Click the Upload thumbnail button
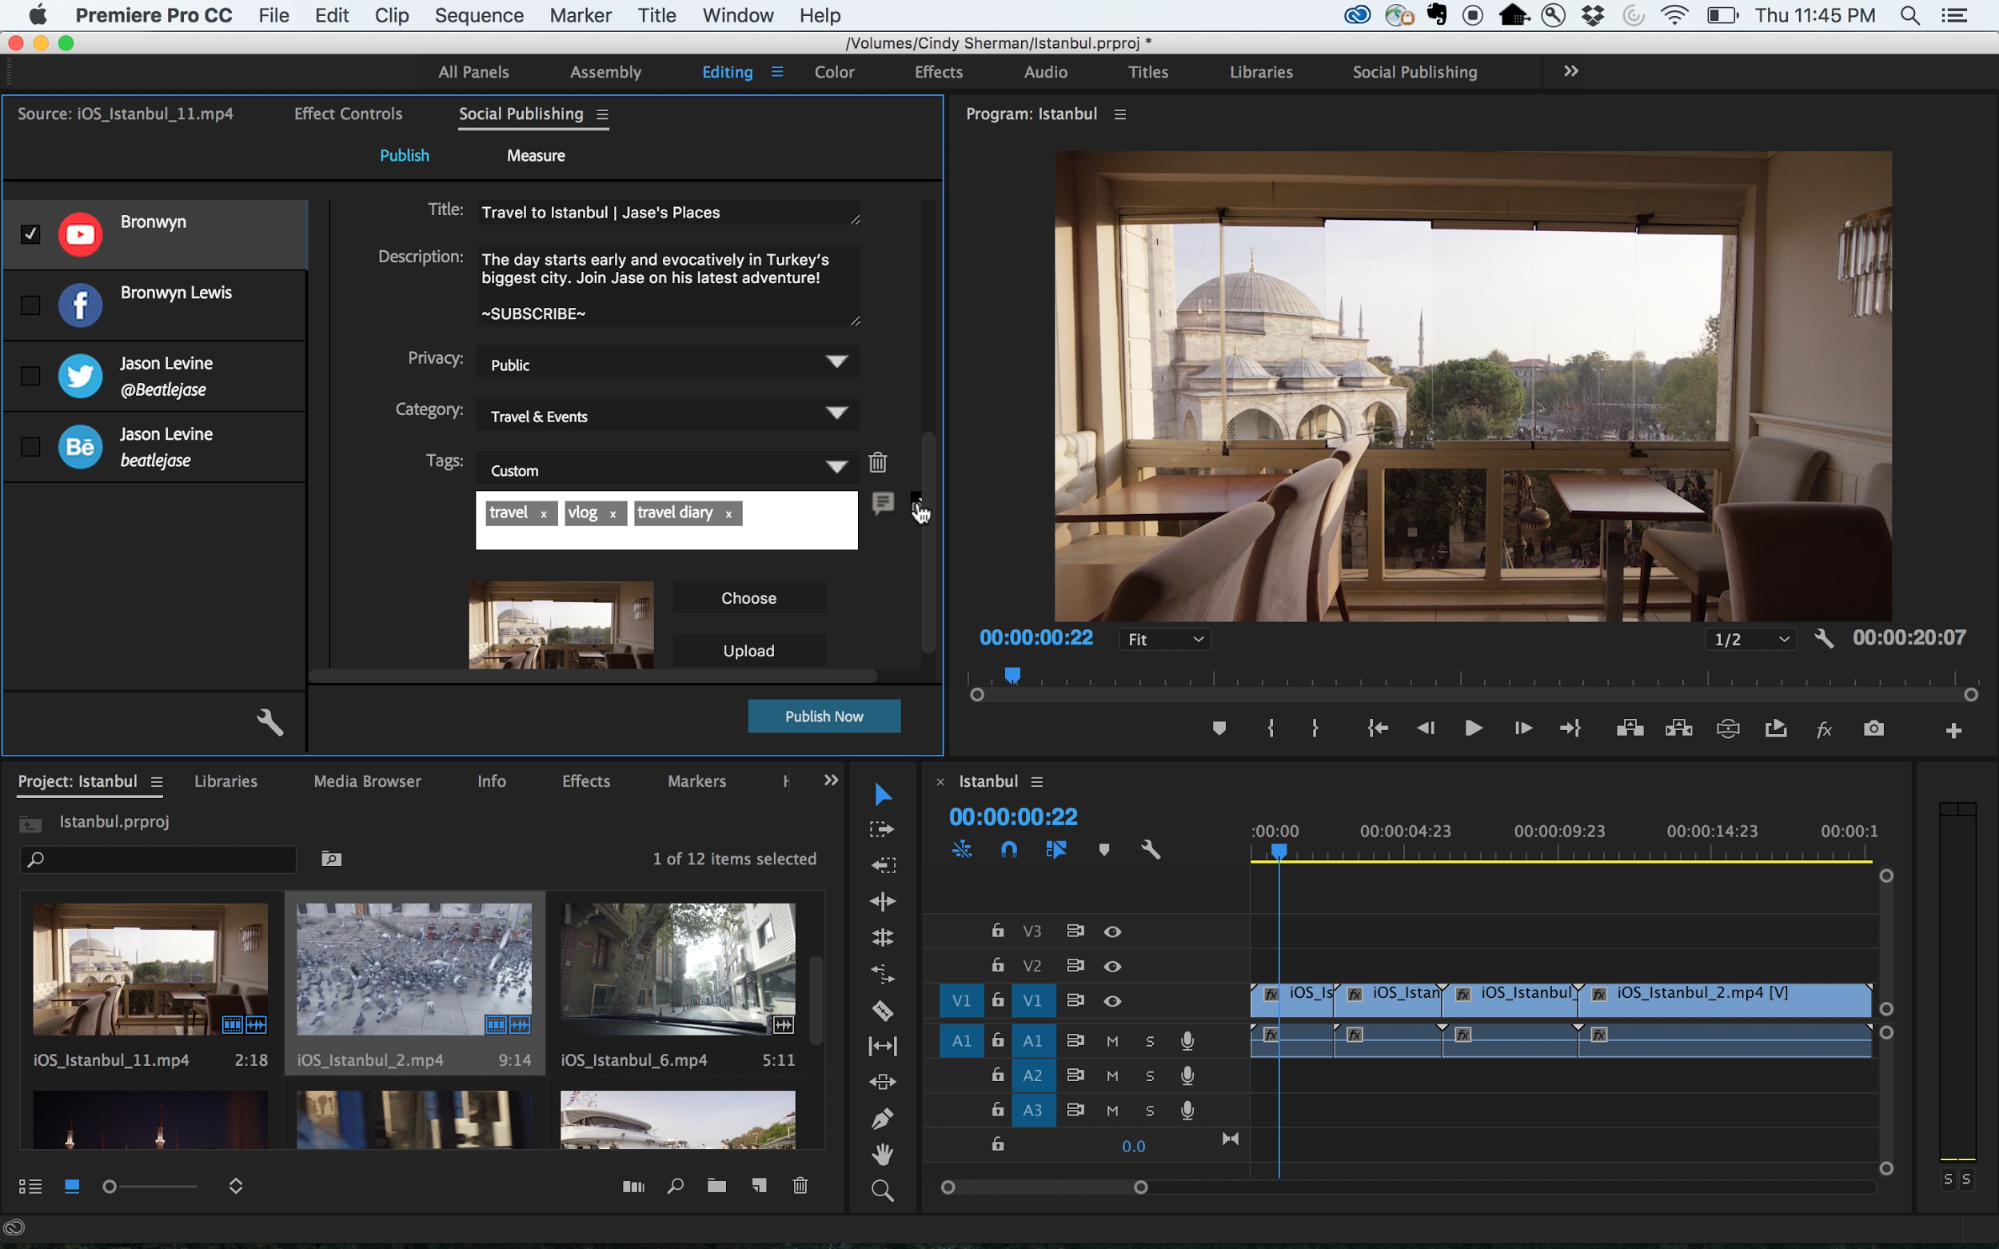 pos(749,651)
